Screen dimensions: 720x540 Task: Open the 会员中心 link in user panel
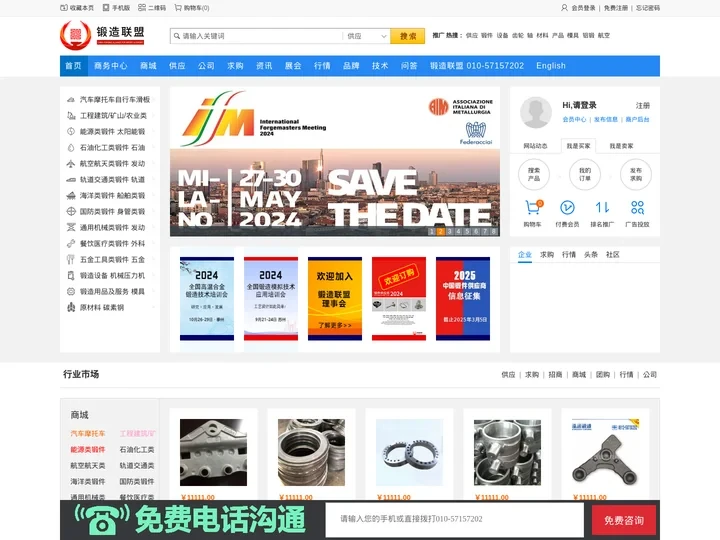pyautogui.click(x=574, y=119)
